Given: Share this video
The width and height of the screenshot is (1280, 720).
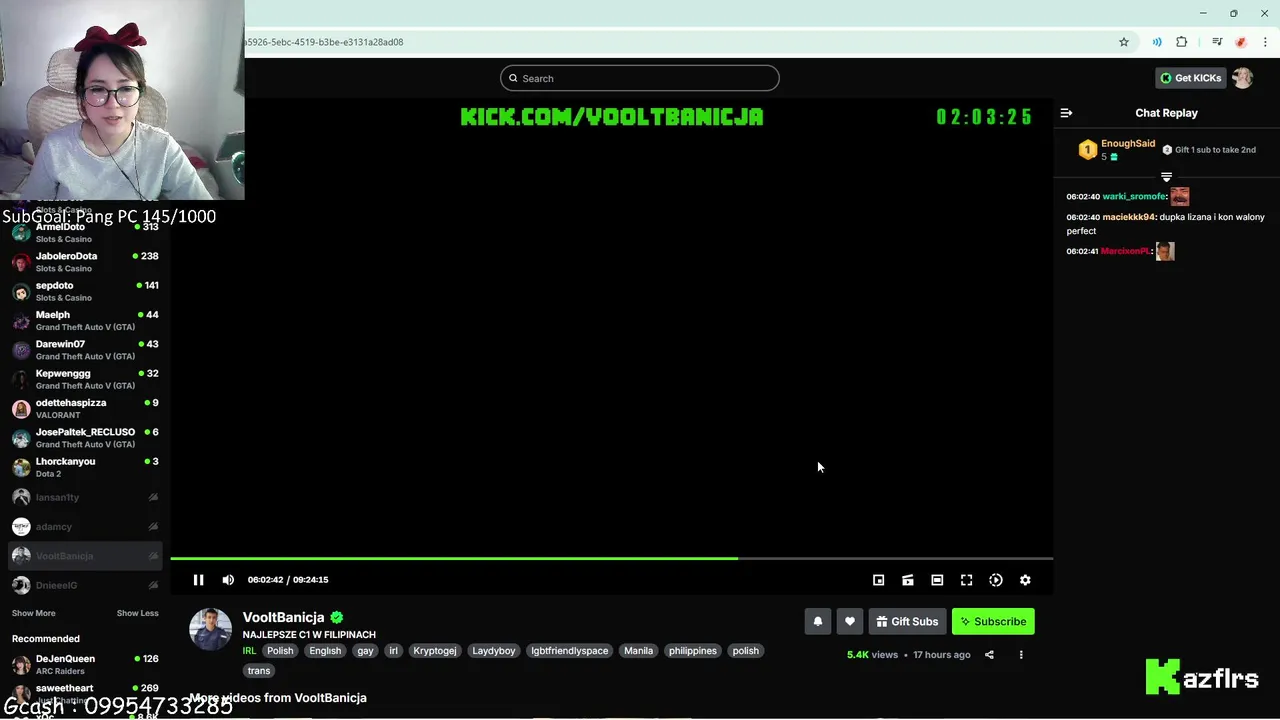Looking at the screenshot, I should click(989, 655).
